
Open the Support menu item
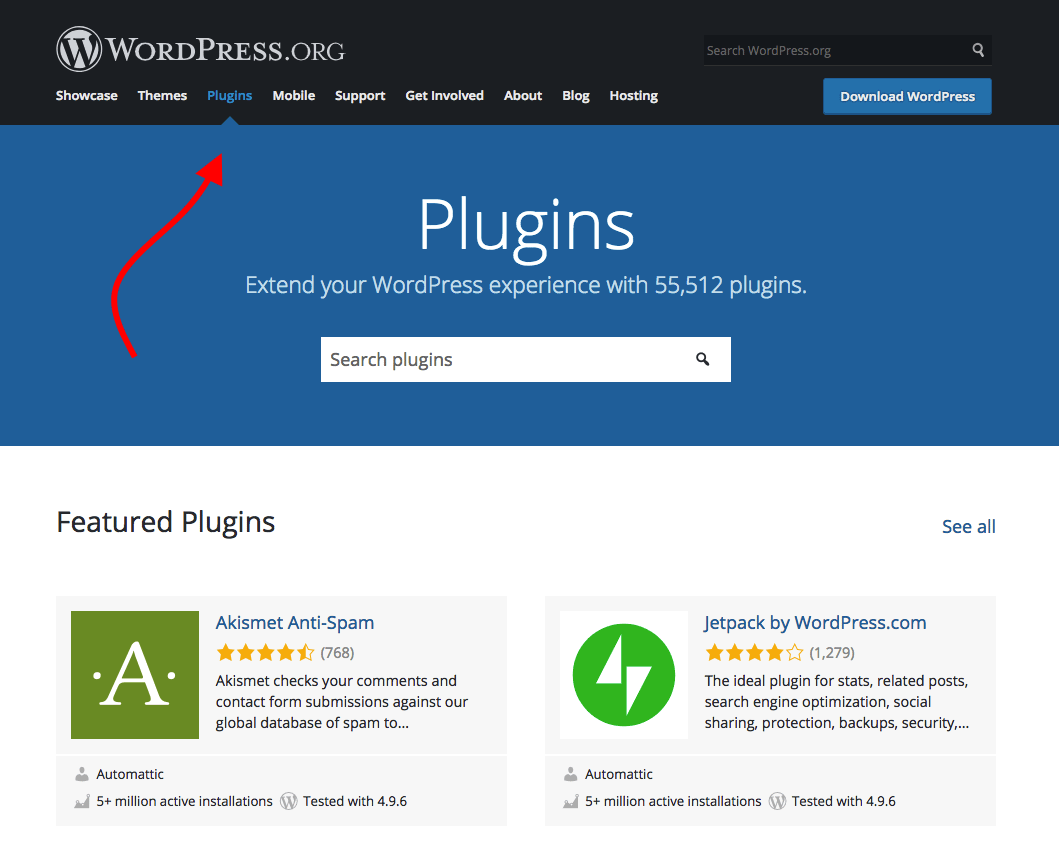click(360, 96)
